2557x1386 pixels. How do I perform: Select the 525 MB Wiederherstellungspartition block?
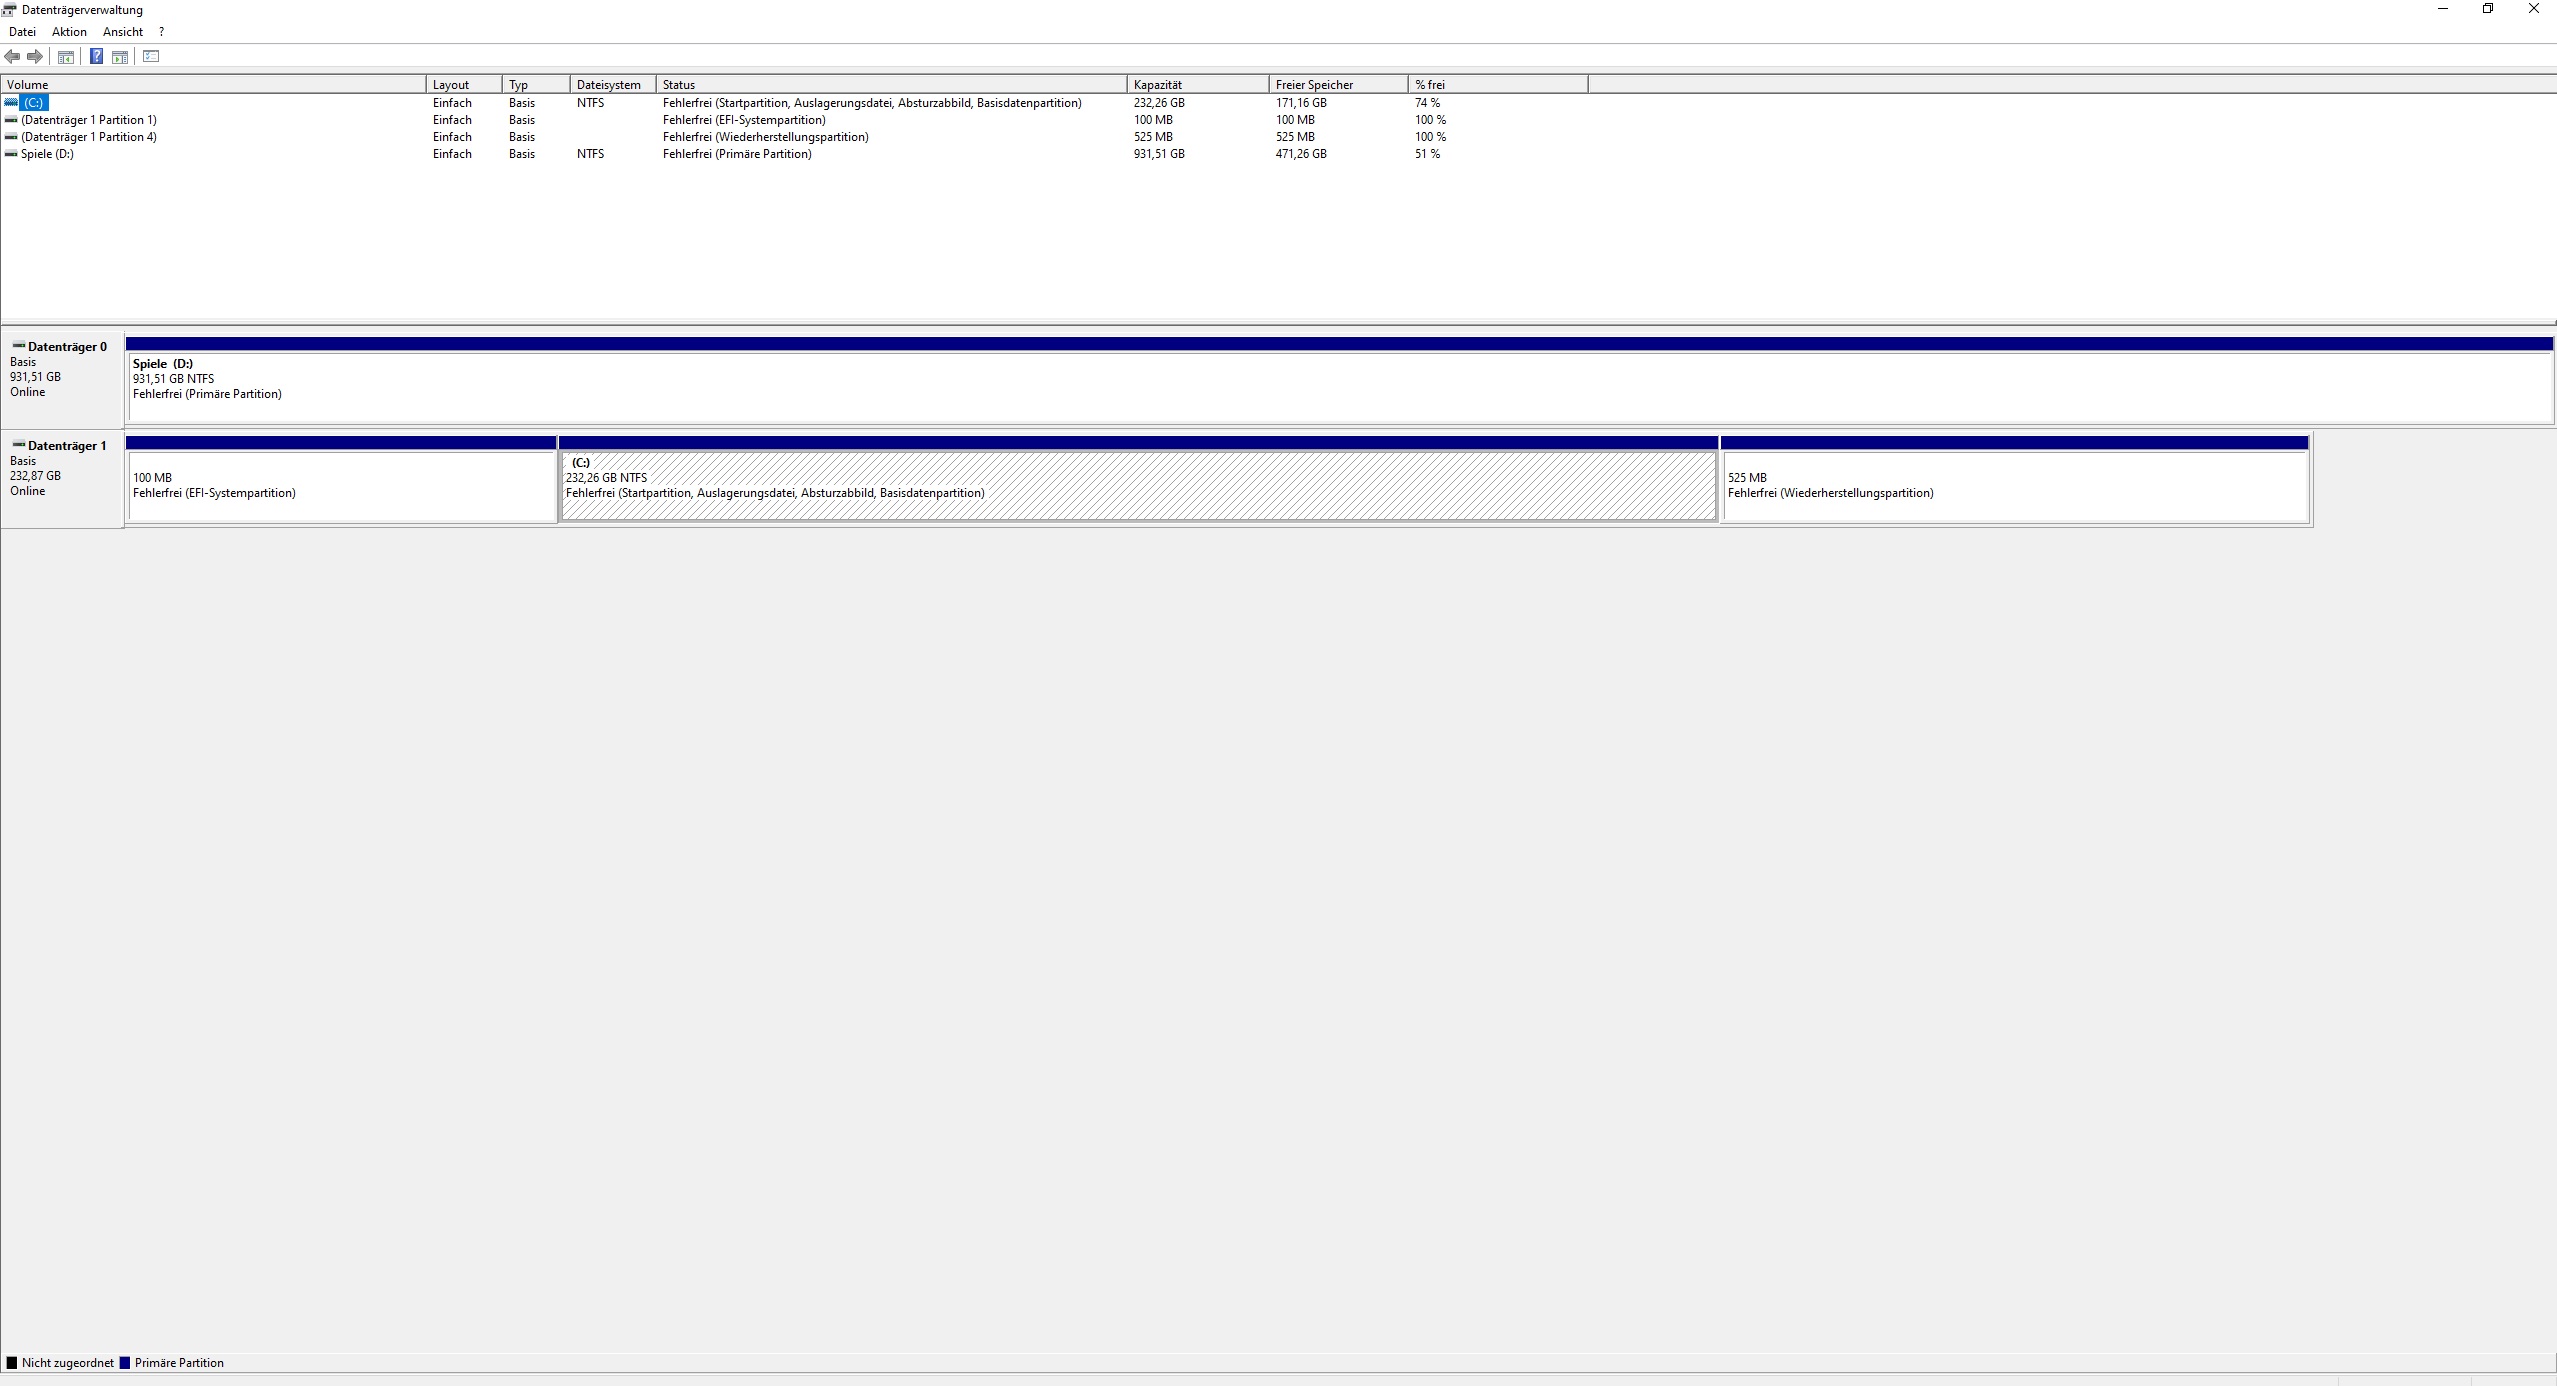tap(2014, 486)
